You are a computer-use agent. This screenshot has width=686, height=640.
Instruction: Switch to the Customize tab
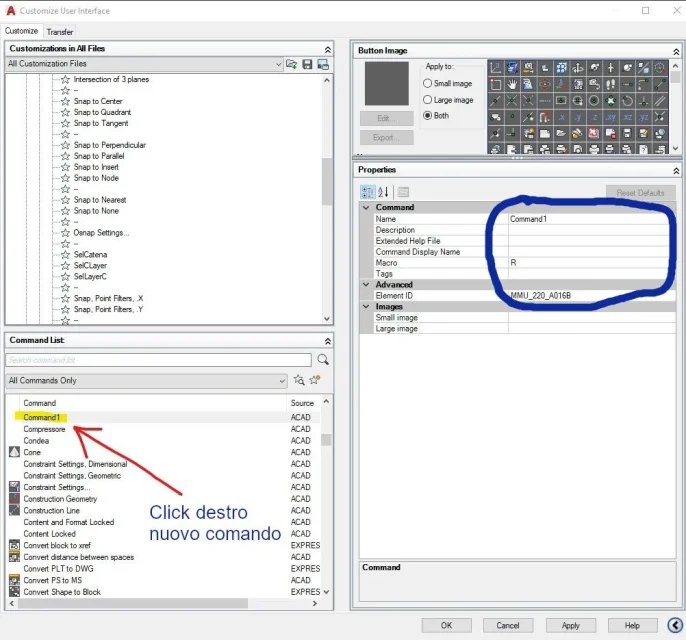(21, 31)
